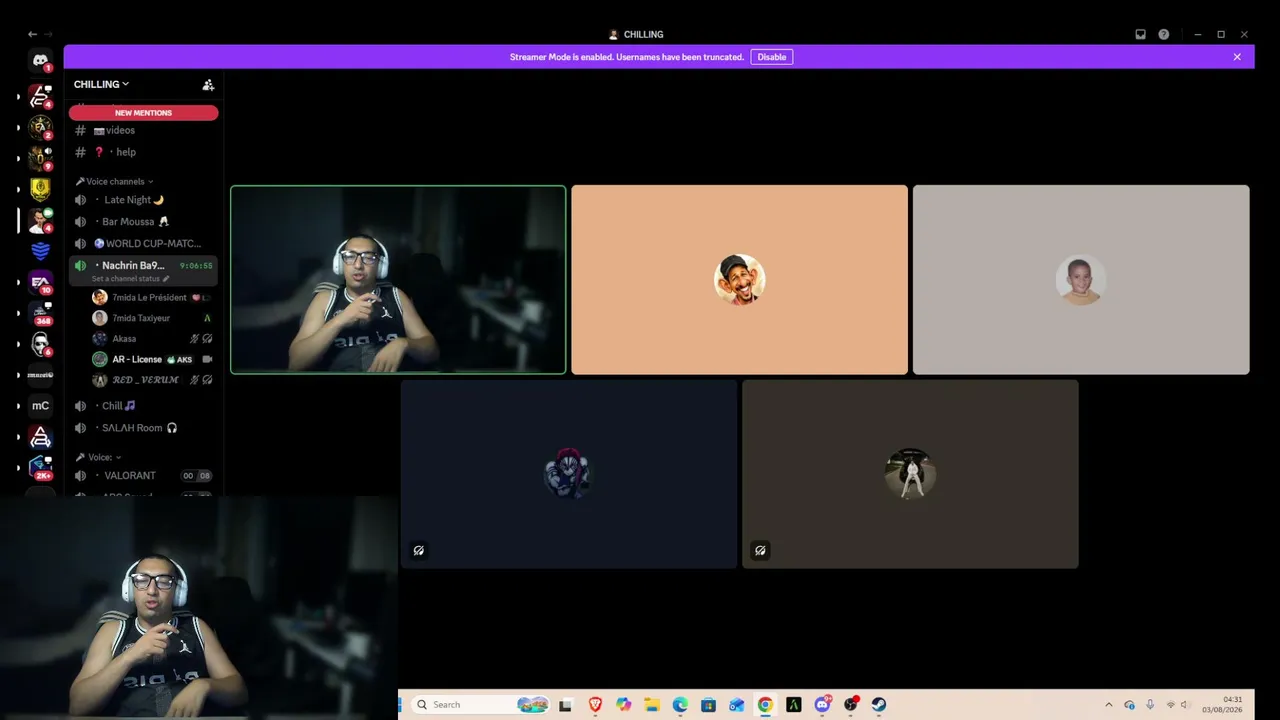Join the SALAH Room voice channel
The image size is (1280, 720).
[143, 428]
